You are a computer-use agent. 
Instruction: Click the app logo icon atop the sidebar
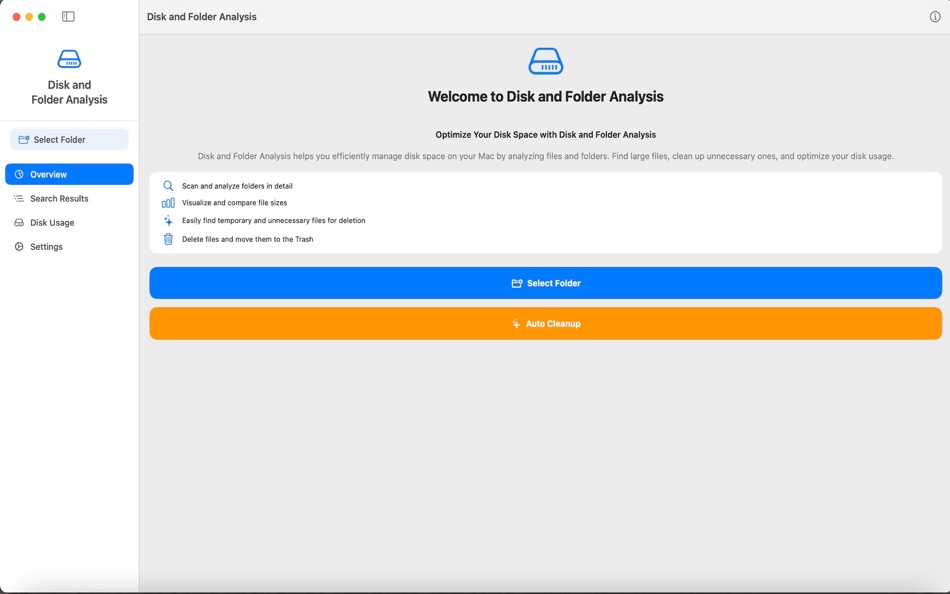(x=68, y=58)
